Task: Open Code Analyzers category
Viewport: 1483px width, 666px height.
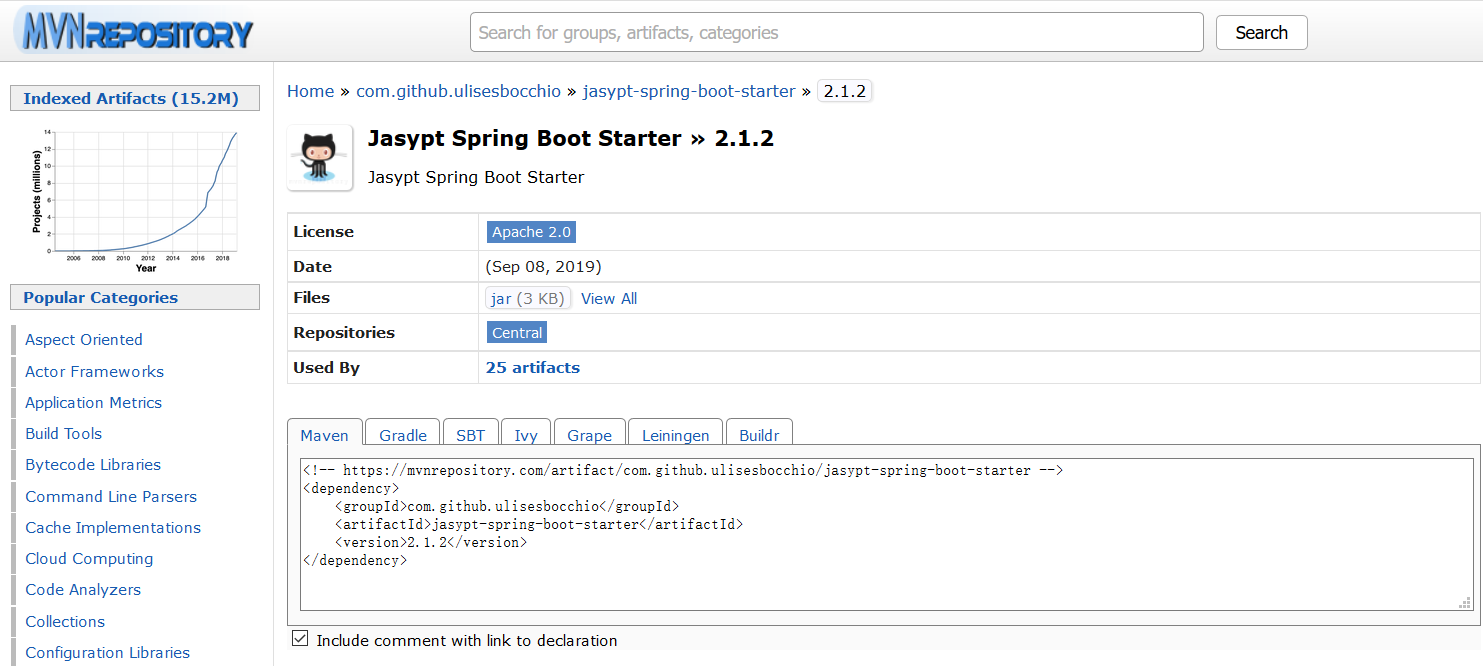Action: pos(83,589)
